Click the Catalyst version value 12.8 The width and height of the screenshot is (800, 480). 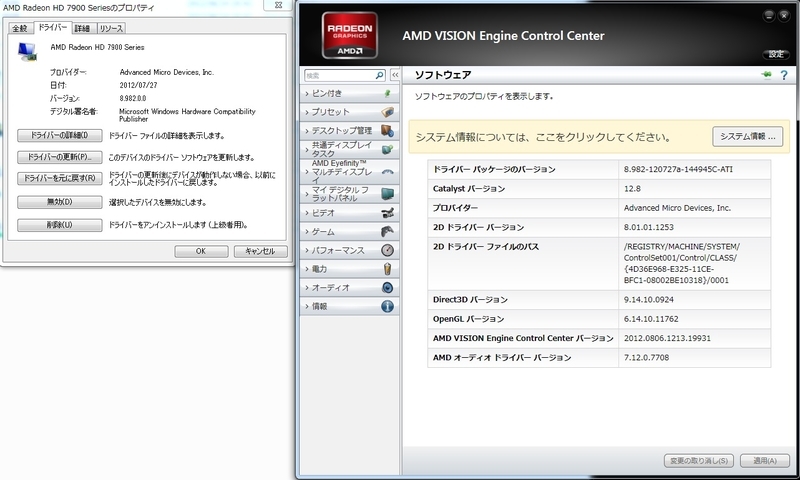[x=632, y=189]
